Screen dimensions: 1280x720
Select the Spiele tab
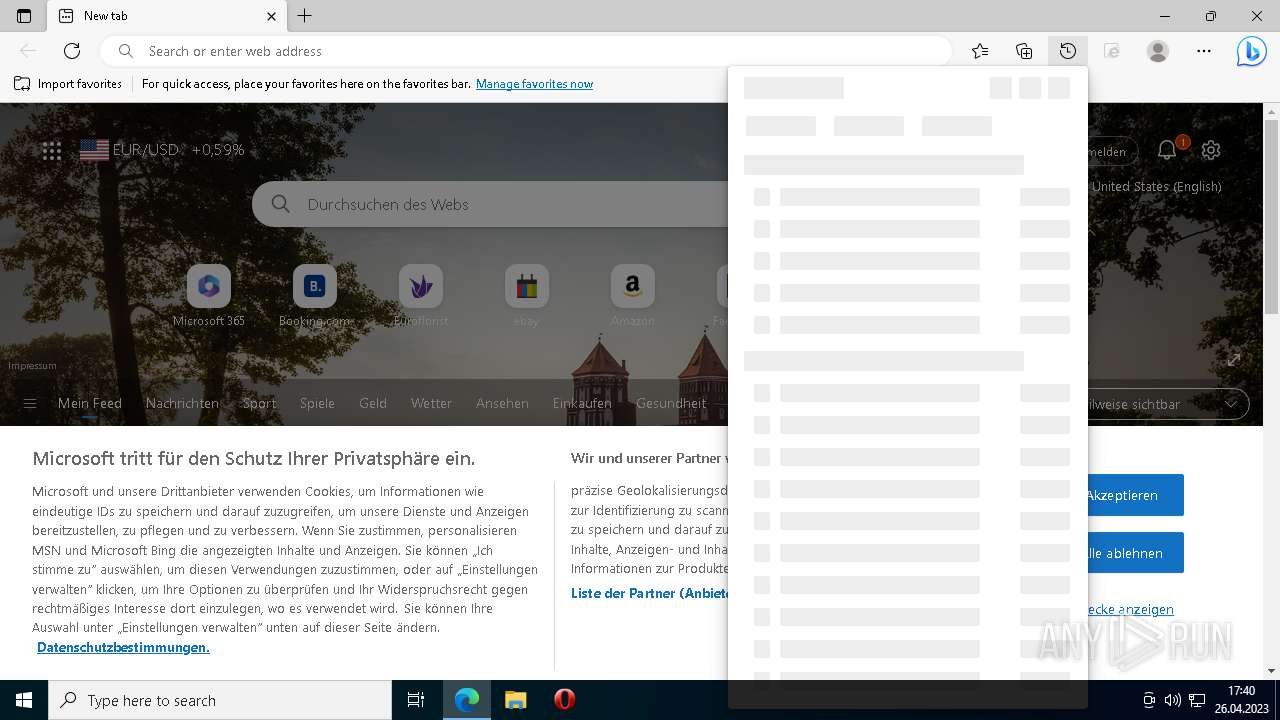(x=318, y=404)
